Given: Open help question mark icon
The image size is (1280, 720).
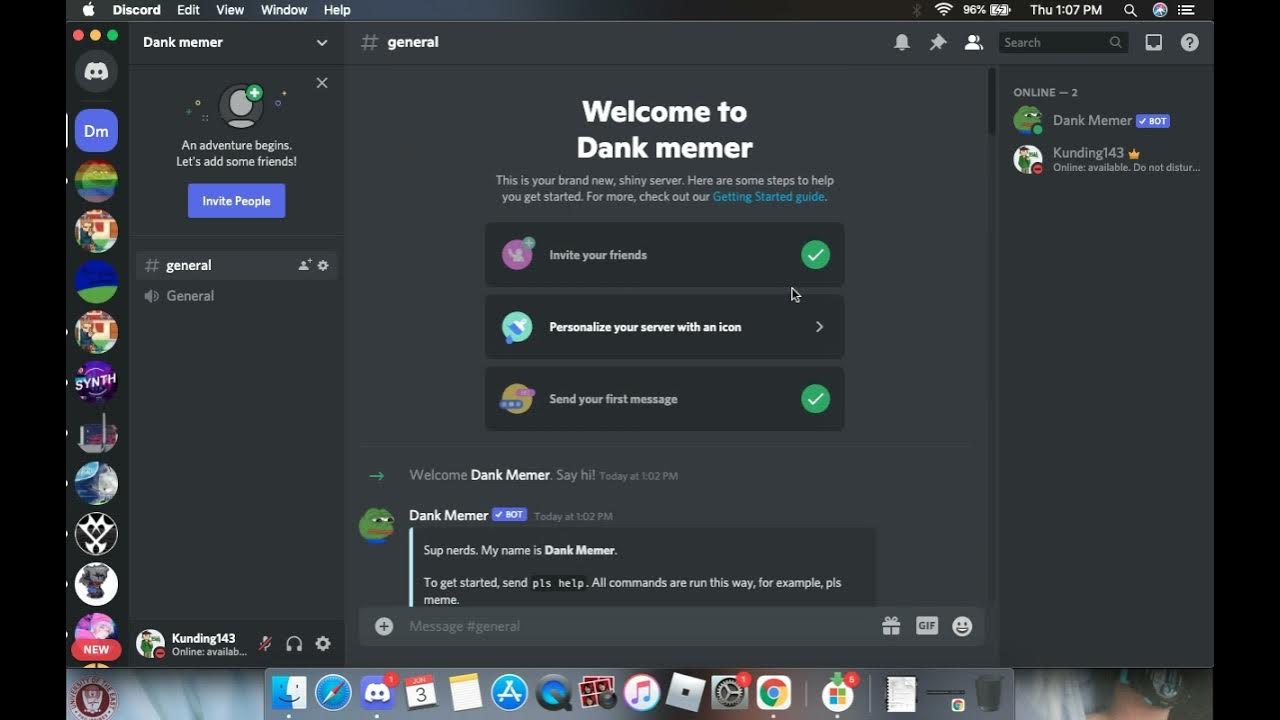Looking at the screenshot, I should click(1189, 42).
